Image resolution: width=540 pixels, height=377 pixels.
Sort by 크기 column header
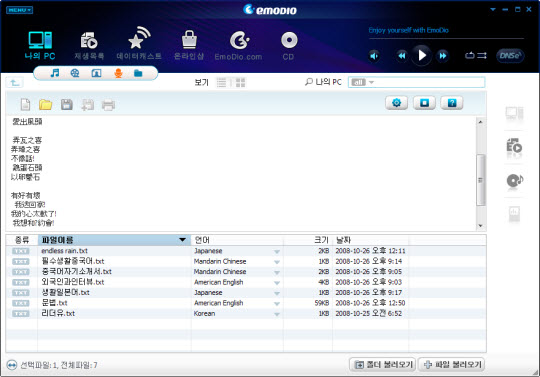[308, 240]
